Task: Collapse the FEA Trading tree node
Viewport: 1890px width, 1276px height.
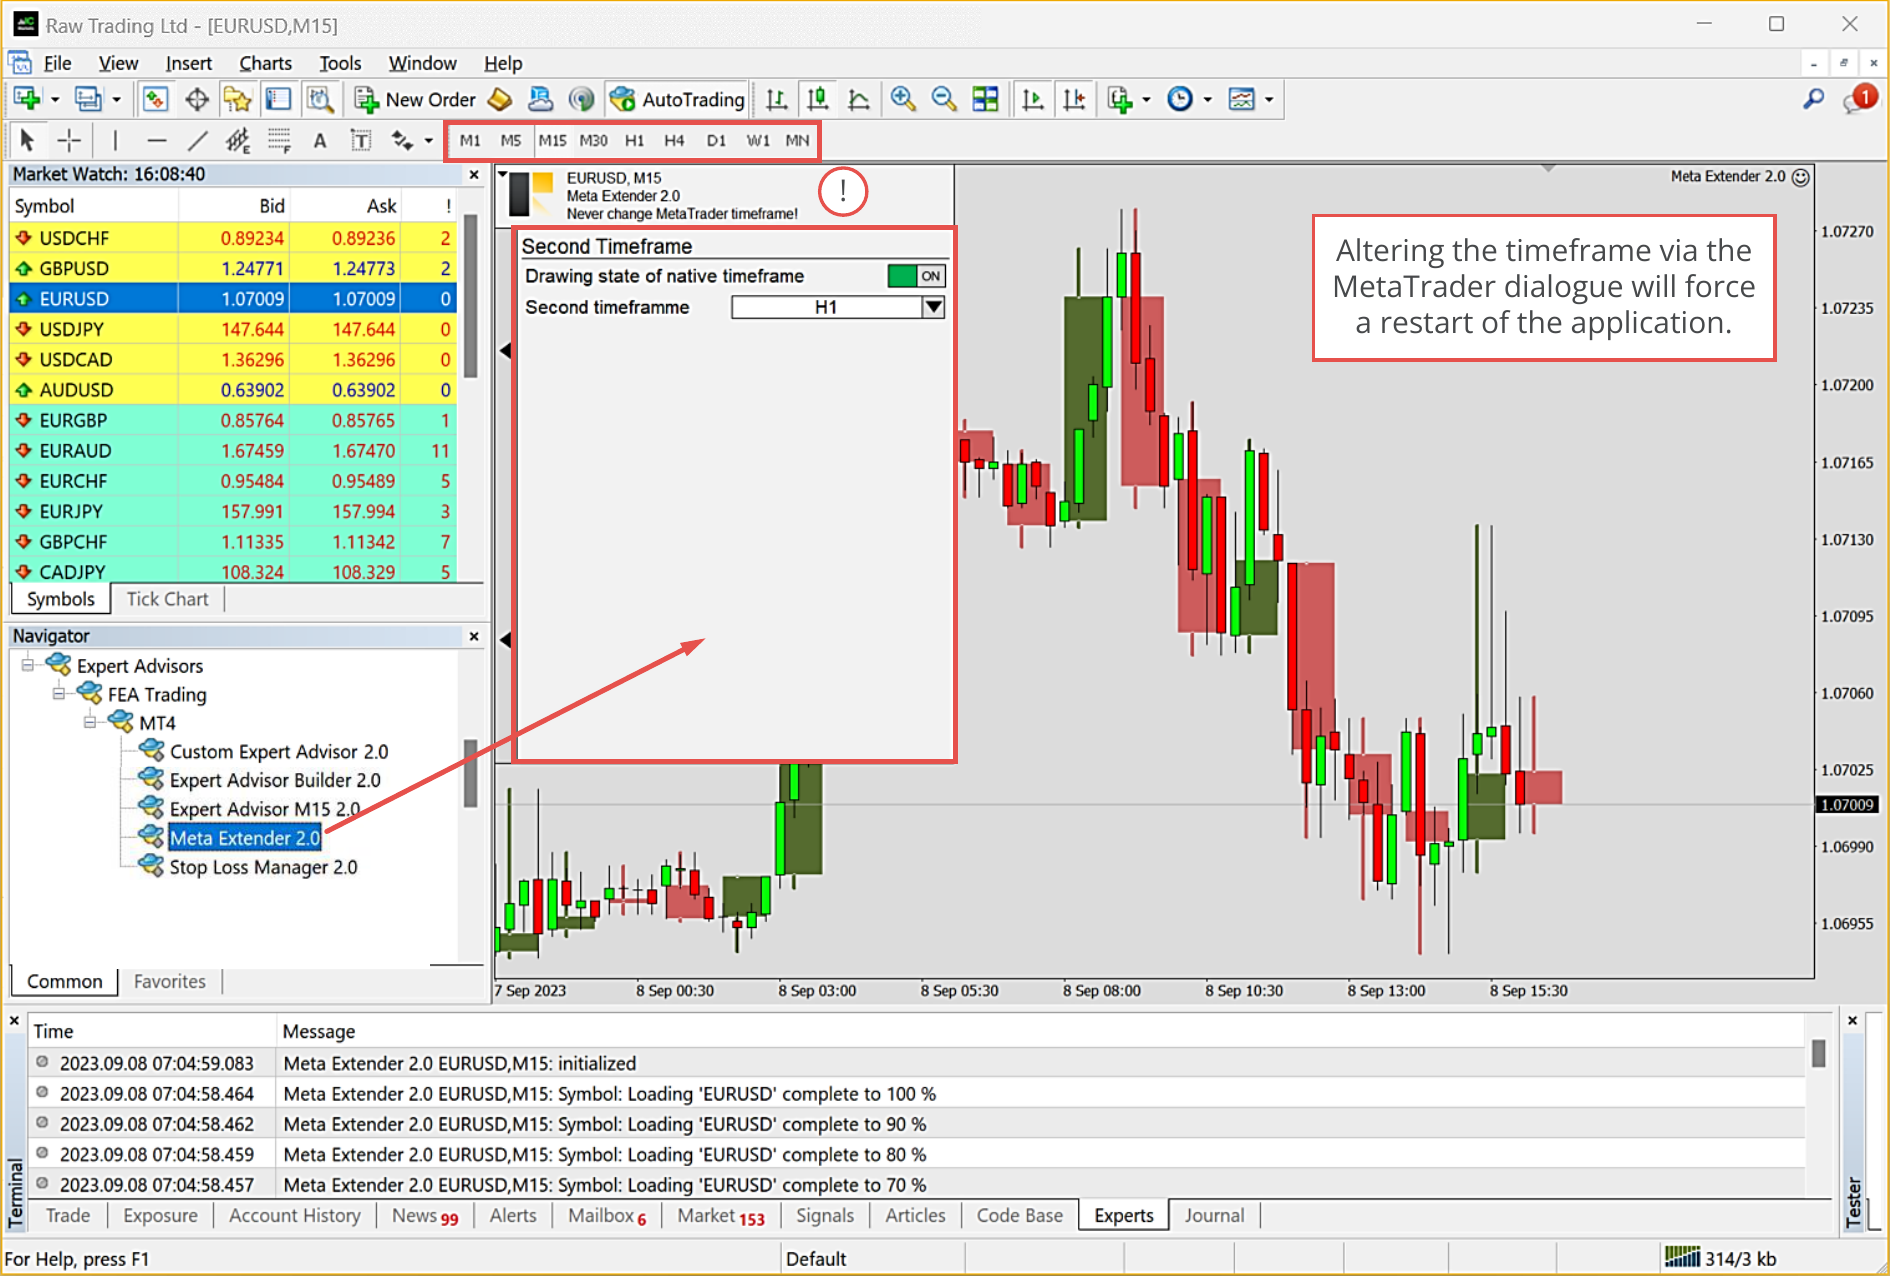Action: pyautogui.click(x=59, y=694)
